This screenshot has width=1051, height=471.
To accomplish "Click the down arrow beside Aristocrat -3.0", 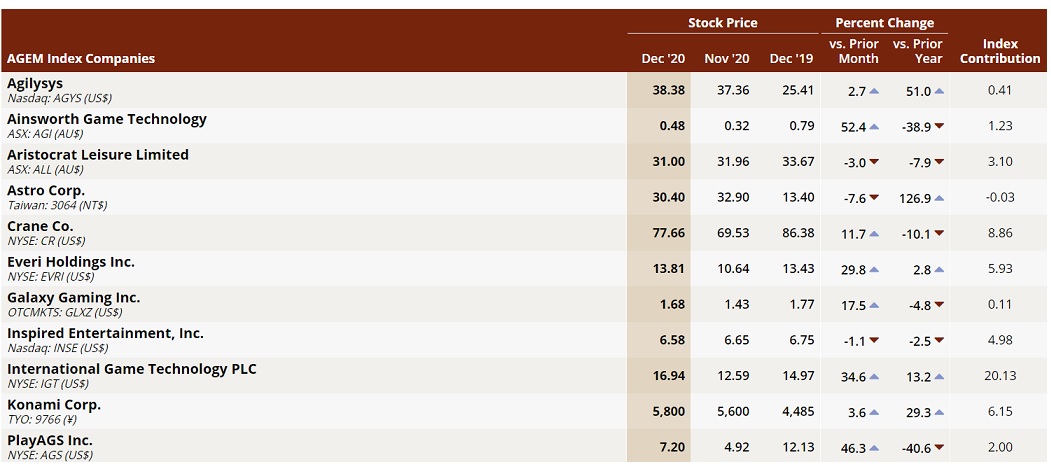I will 873,162.
